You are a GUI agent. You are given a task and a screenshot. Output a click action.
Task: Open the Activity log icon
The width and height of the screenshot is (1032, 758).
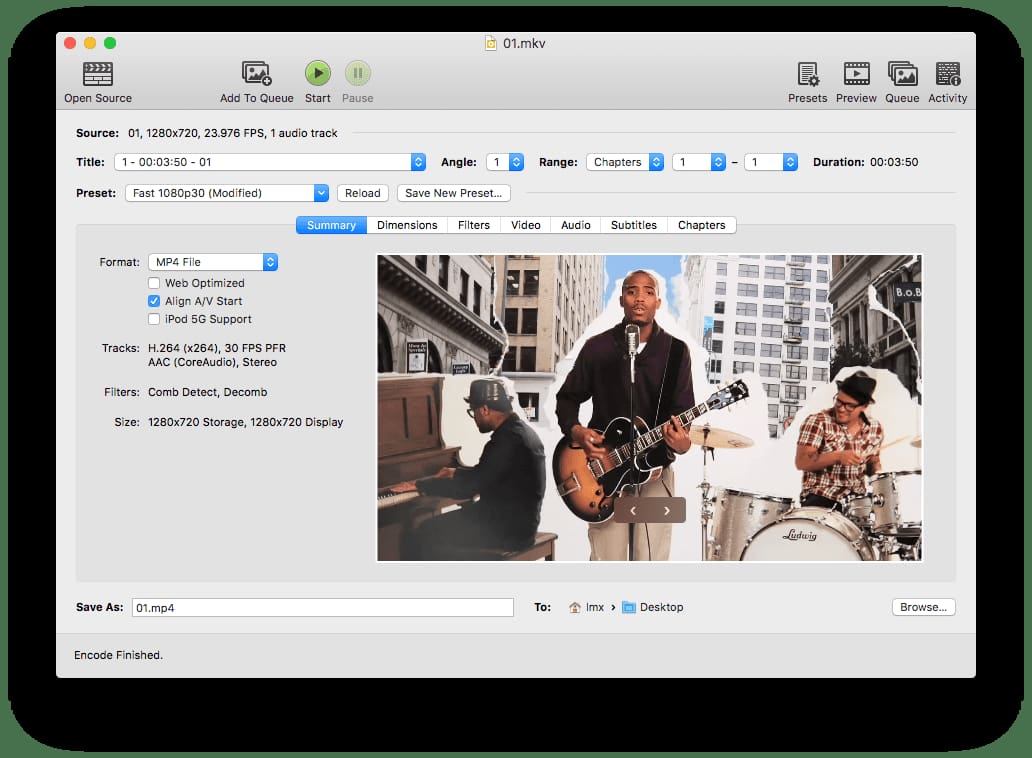click(x=947, y=74)
